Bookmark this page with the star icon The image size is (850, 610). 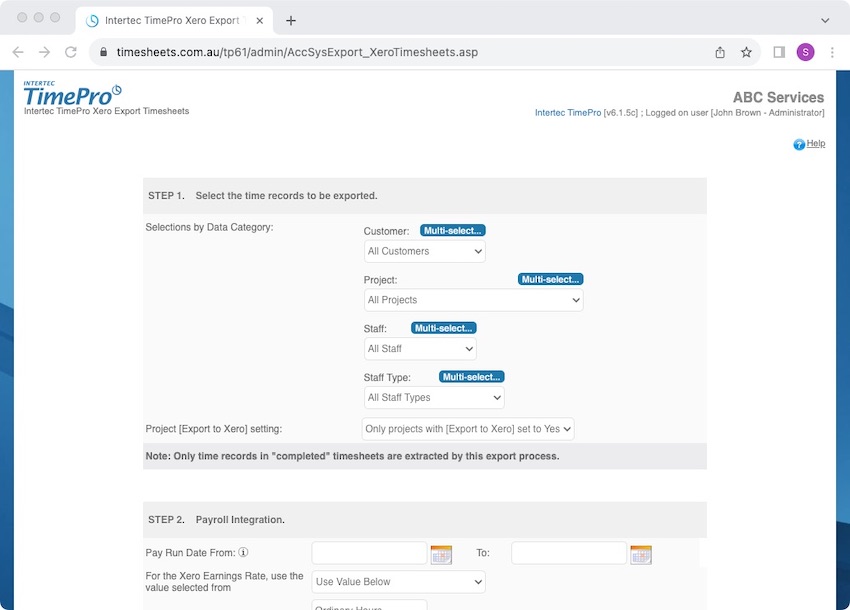(746, 52)
